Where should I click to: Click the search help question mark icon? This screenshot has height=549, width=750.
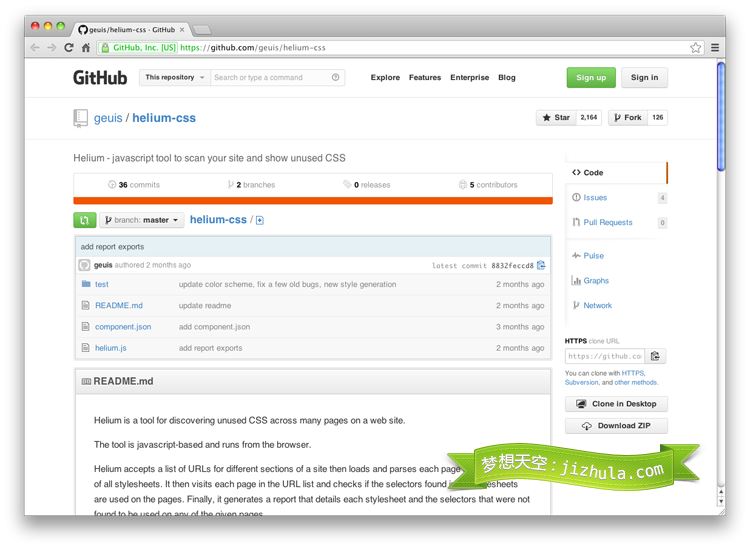point(335,77)
